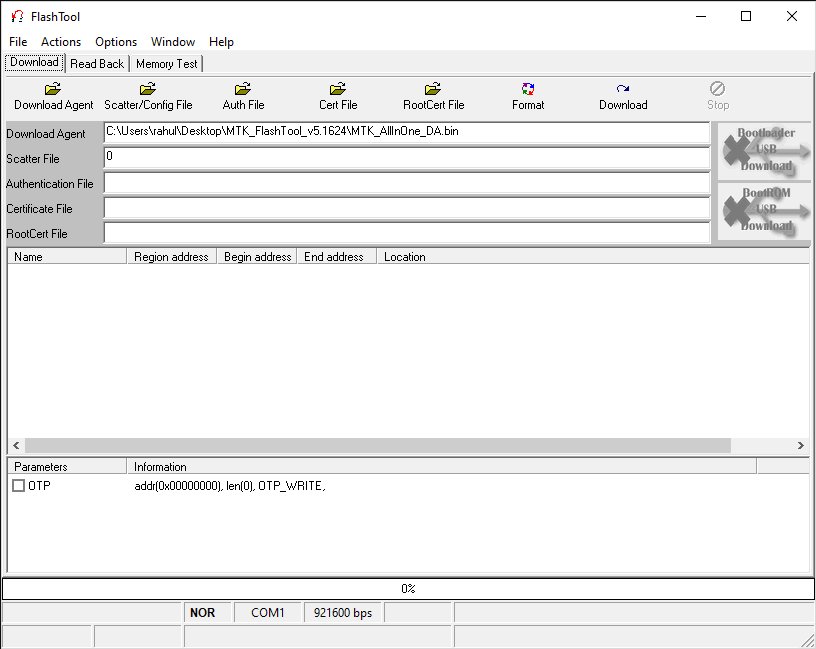Switch to the Read Back tab
Image resolution: width=816 pixels, height=649 pixels.
pyautogui.click(x=97, y=64)
